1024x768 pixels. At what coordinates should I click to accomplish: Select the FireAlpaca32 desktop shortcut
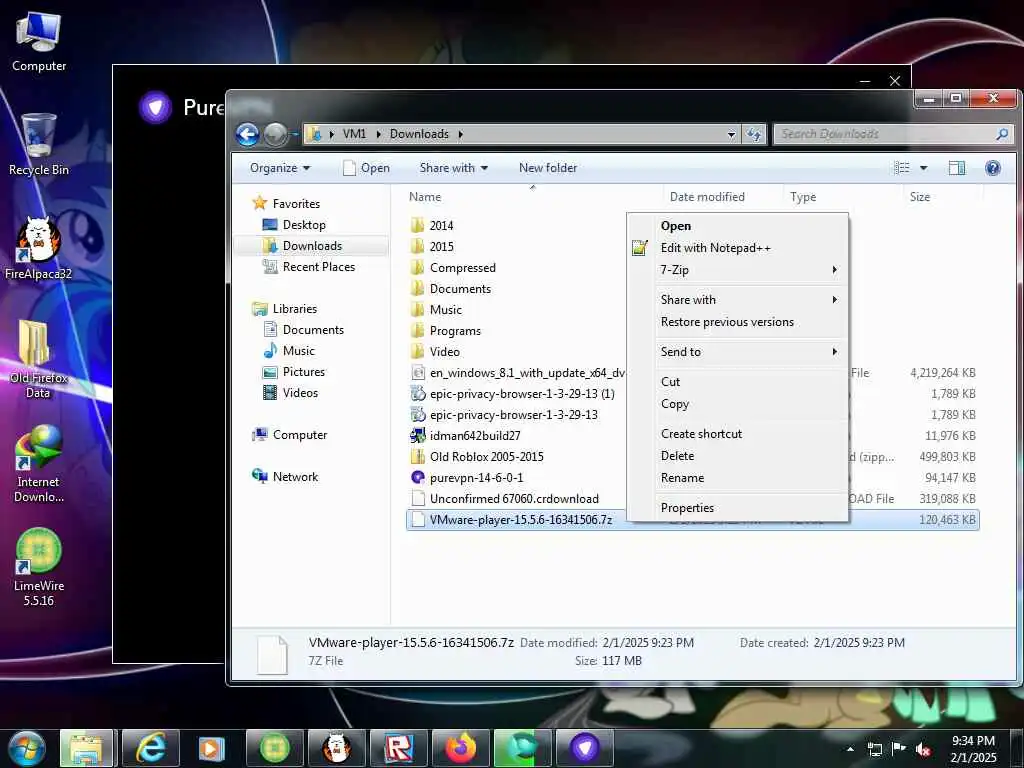click(x=38, y=249)
